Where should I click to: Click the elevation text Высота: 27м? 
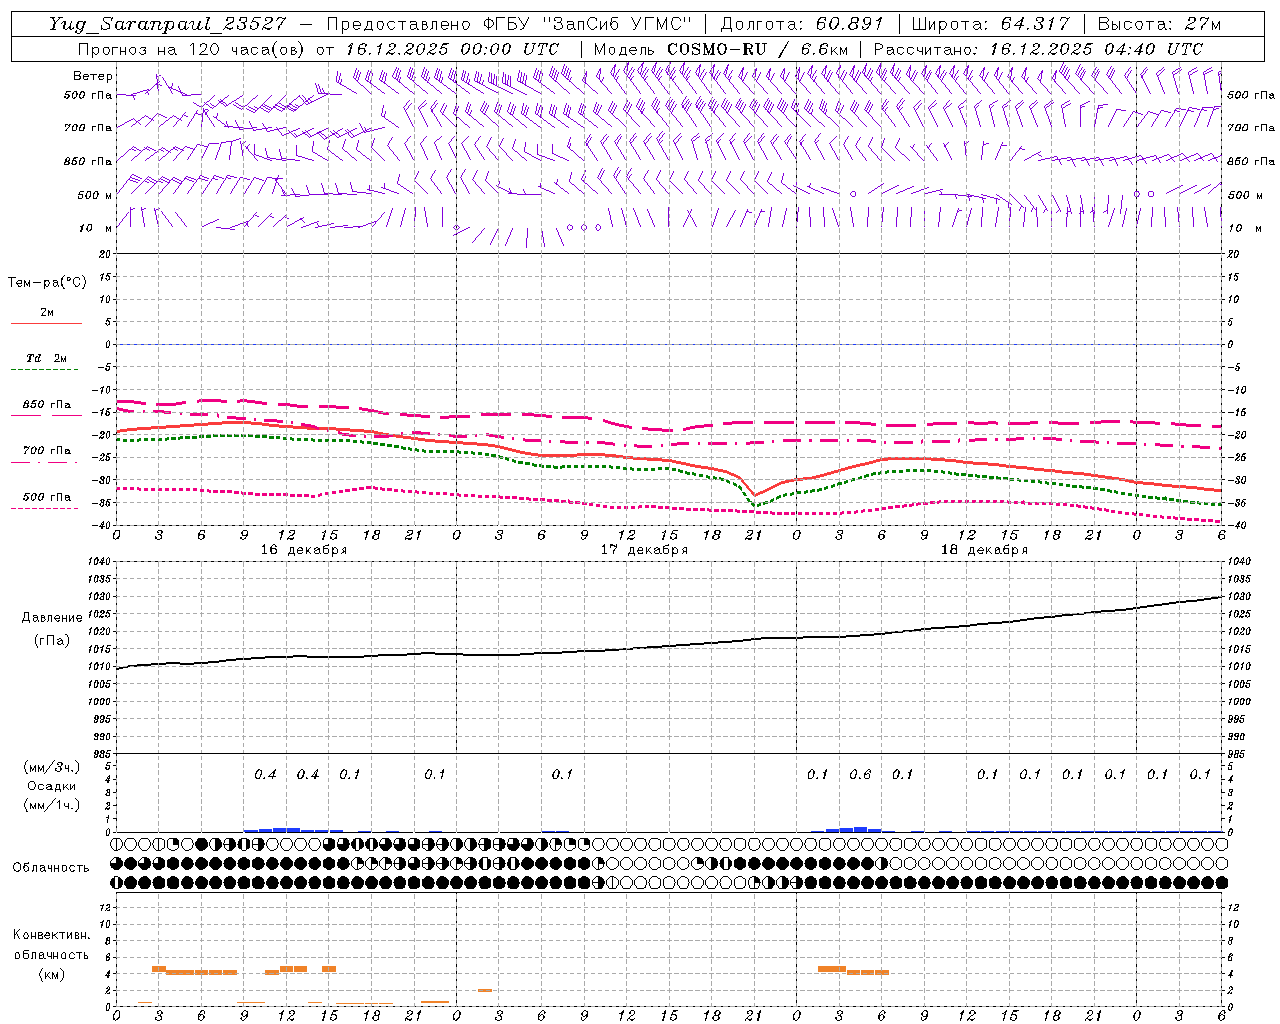[x=1159, y=24]
